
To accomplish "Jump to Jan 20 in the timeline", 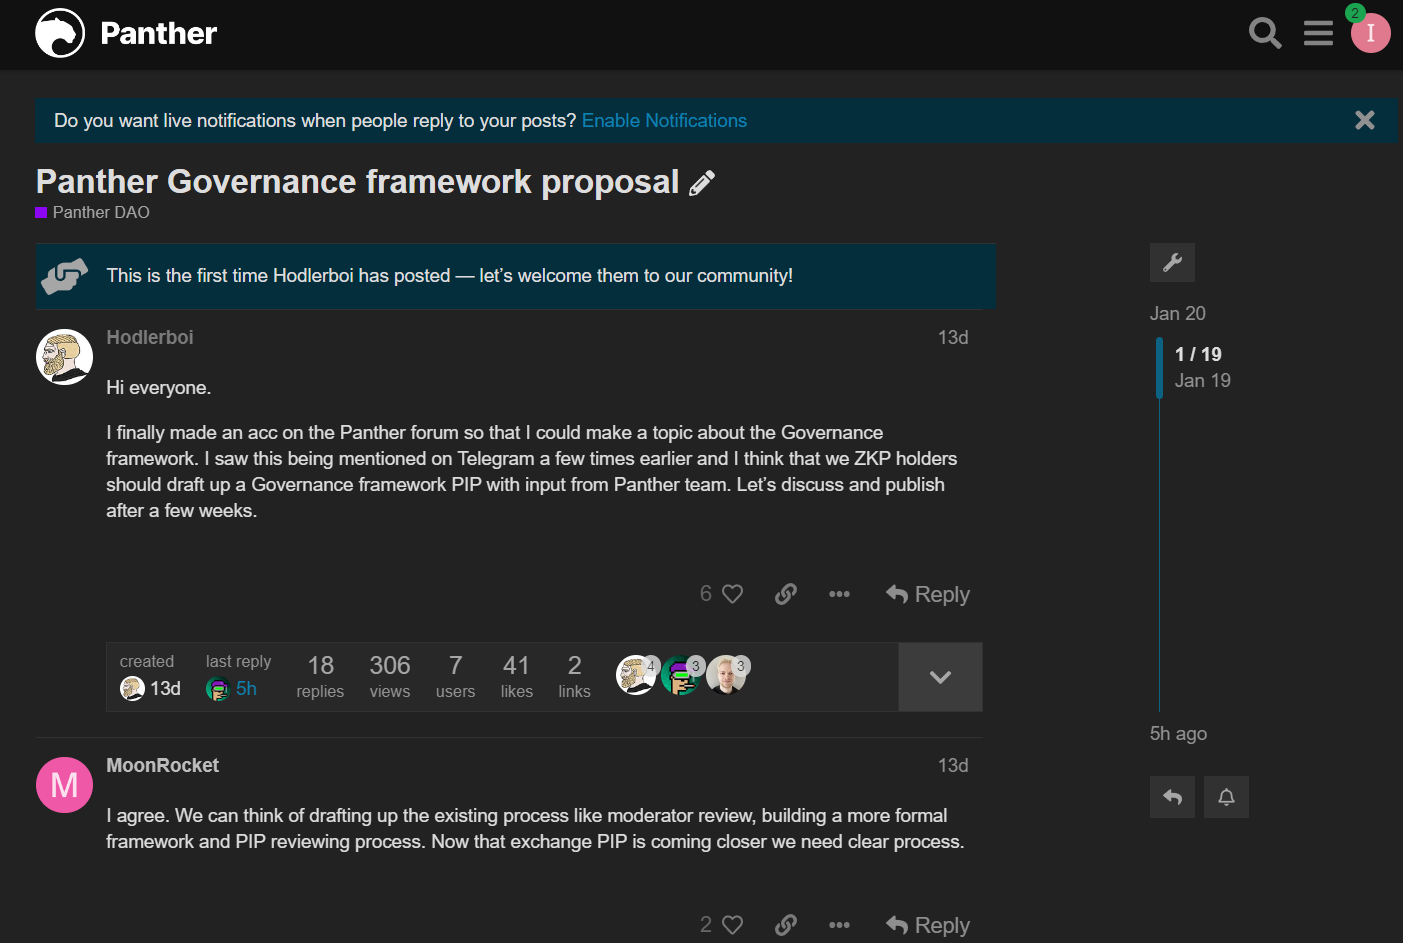I will click(1177, 313).
